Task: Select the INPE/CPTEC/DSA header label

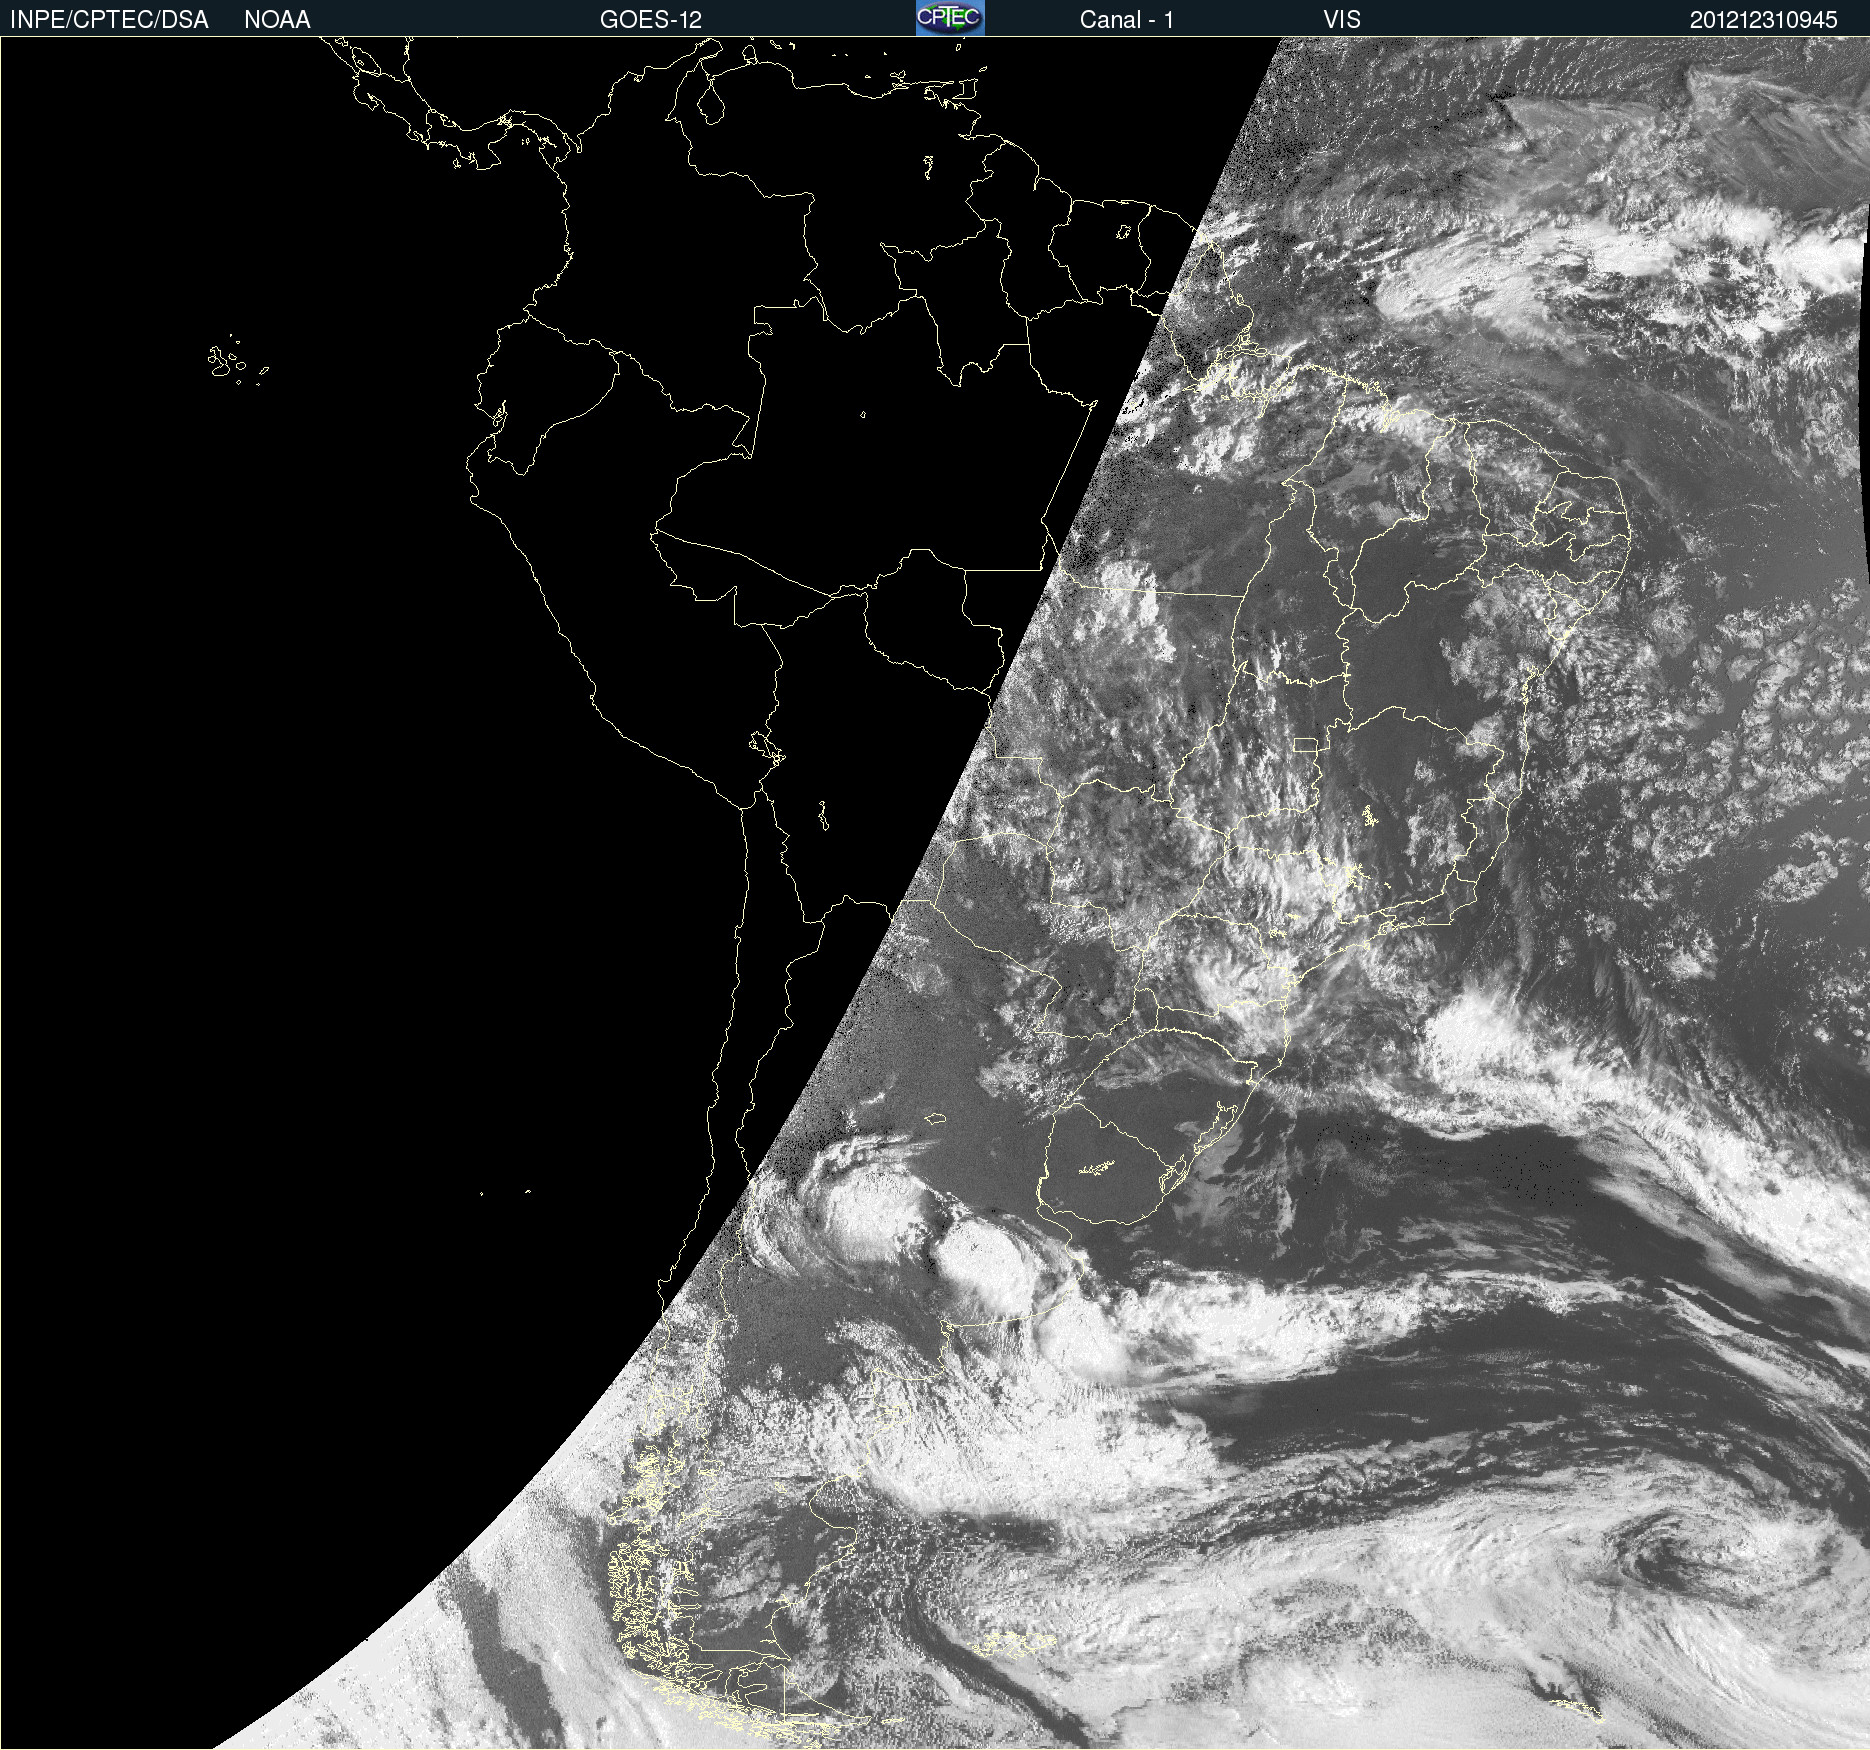Action: (x=109, y=20)
